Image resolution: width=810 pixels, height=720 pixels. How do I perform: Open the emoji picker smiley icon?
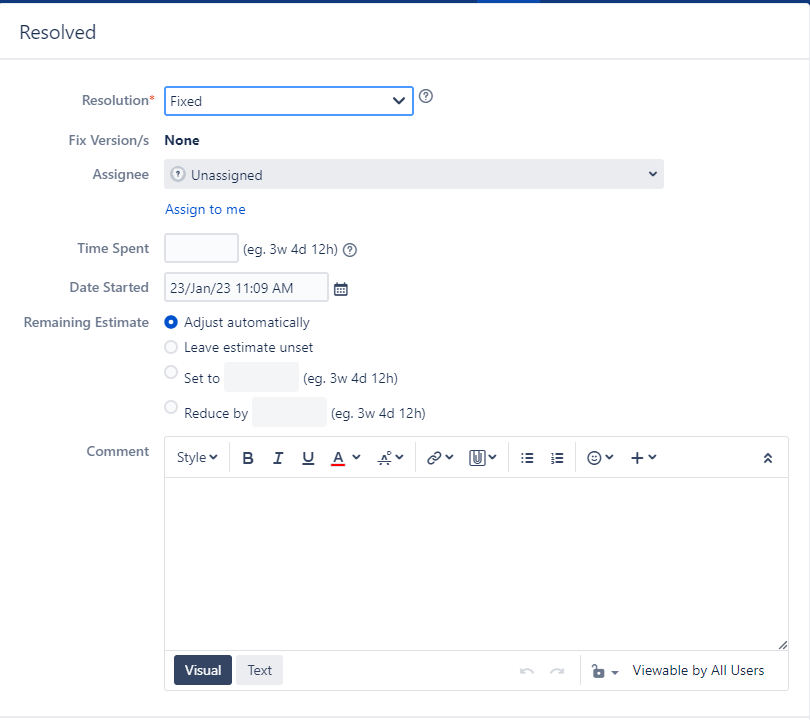click(595, 458)
